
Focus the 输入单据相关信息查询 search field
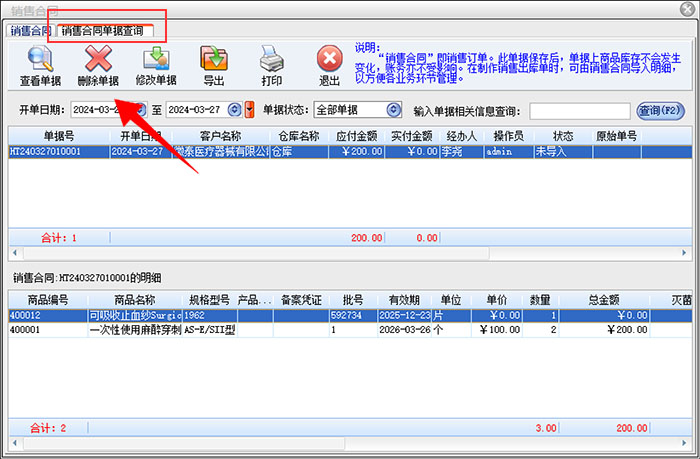pyautogui.click(x=579, y=110)
